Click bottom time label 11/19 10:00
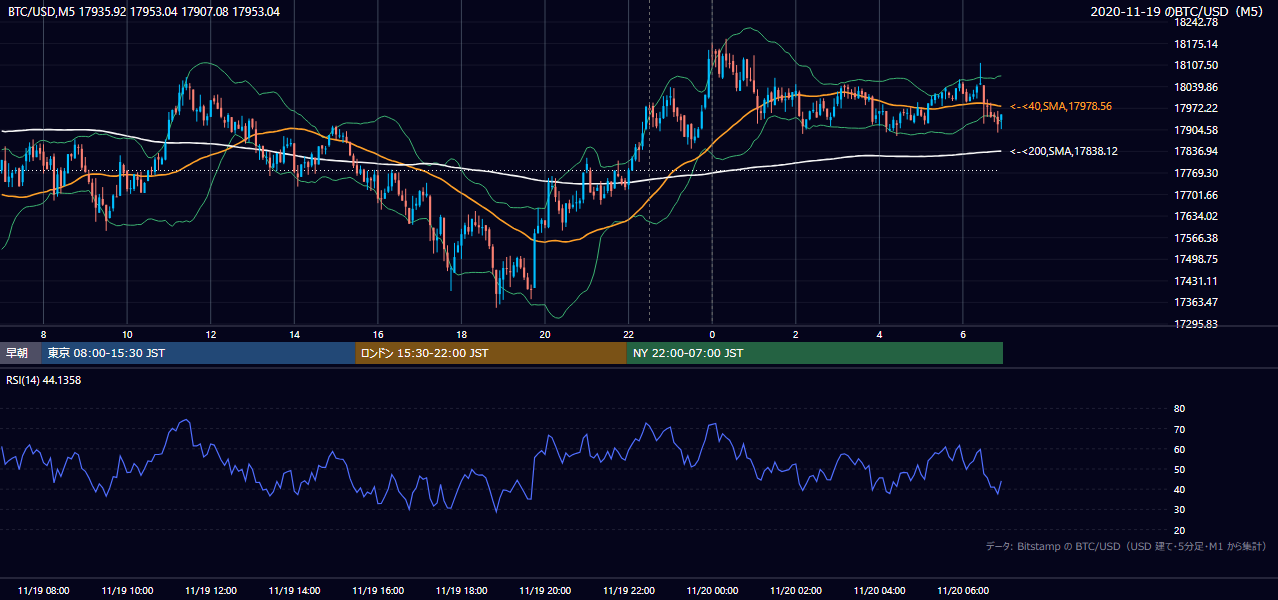The height and width of the screenshot is (600, 1278). click(127, 591)
